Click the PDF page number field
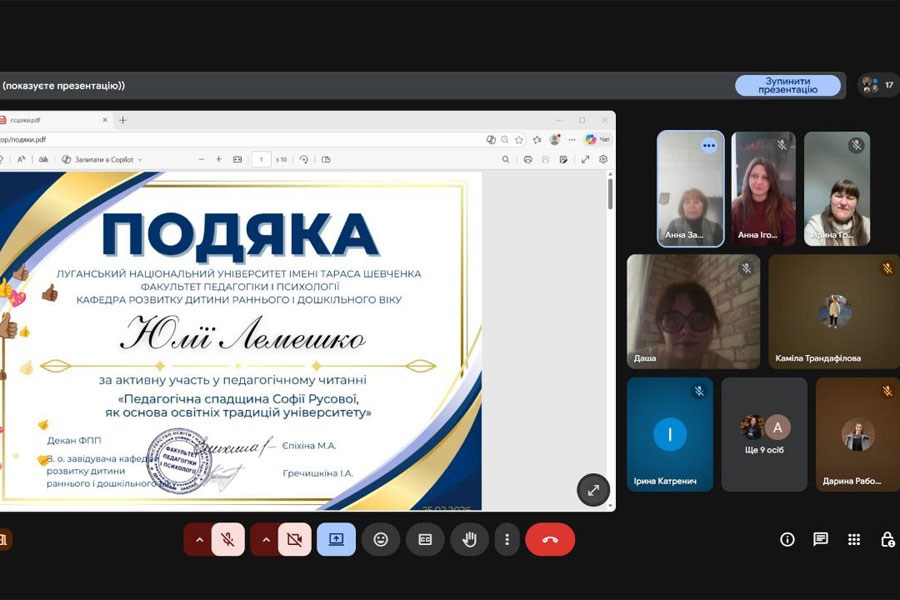 coord(261,159)
